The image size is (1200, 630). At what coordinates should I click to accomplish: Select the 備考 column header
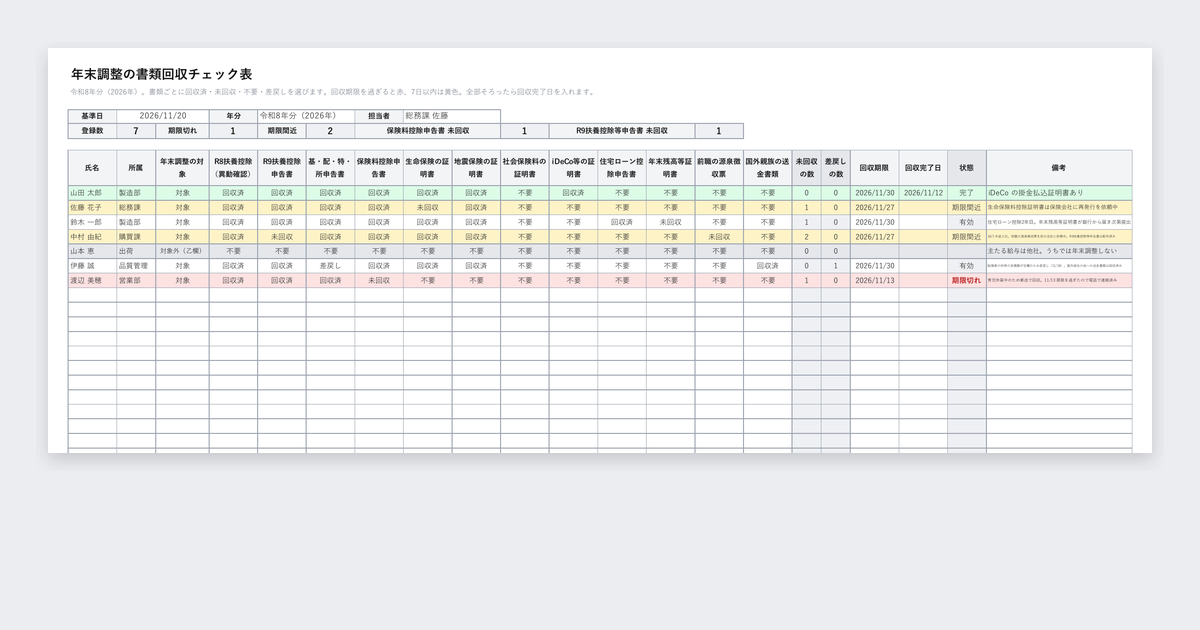pyautogui.click(x=1059, y=167)
